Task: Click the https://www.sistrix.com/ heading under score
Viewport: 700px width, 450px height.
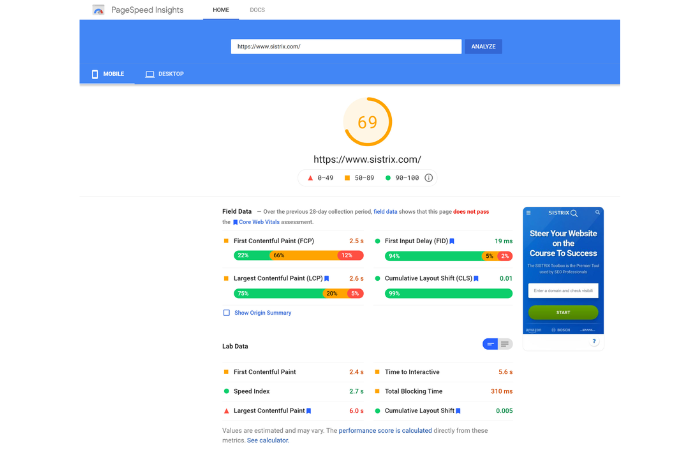Action: [x=367, y=159]
